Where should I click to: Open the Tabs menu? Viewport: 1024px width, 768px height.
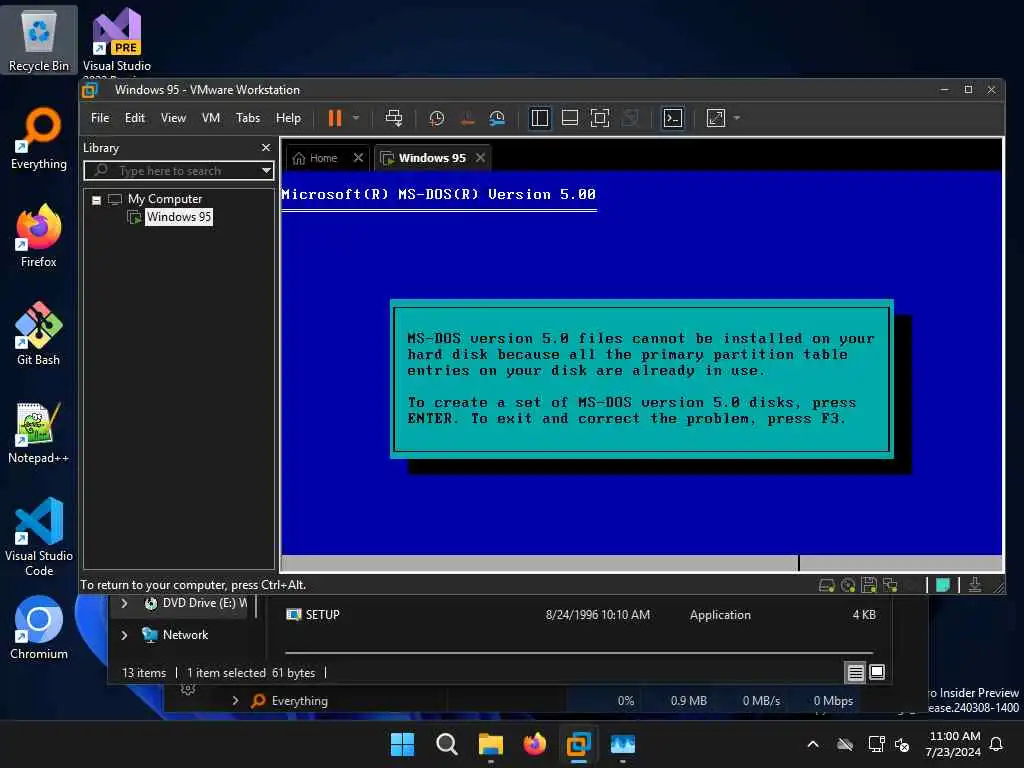click(248, 118)
